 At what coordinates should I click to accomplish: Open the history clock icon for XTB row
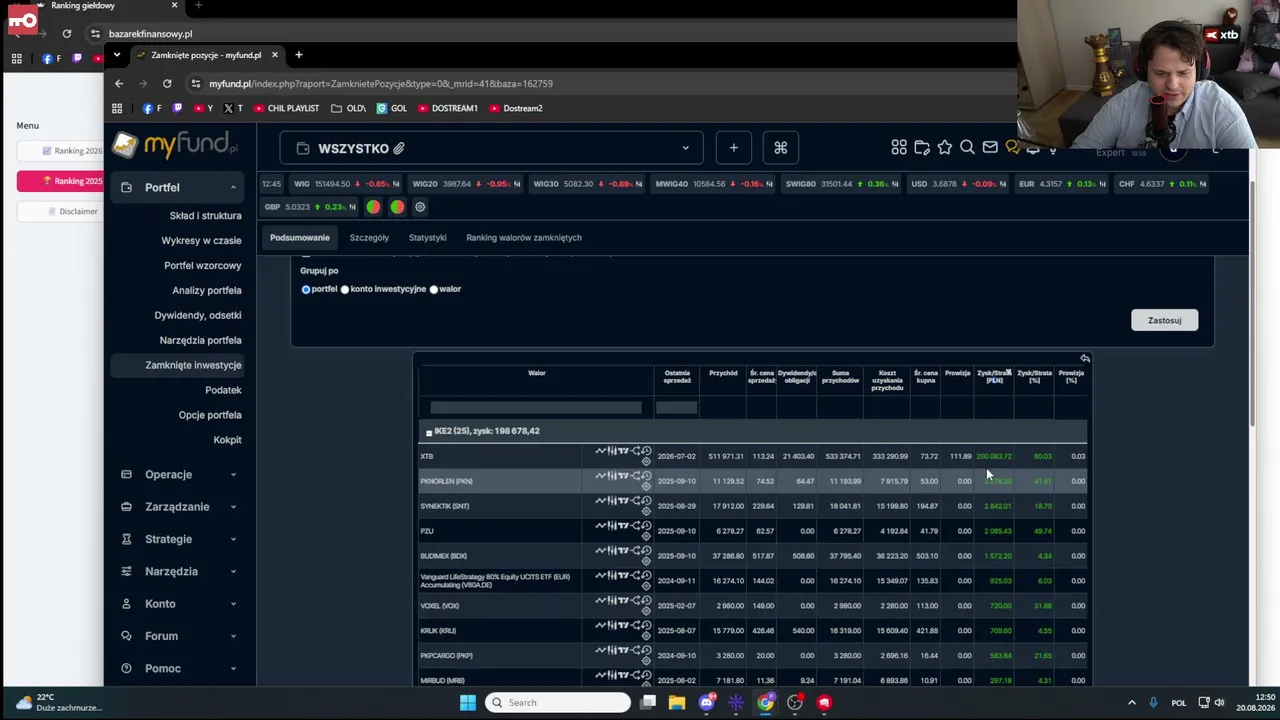coord(646,452)
